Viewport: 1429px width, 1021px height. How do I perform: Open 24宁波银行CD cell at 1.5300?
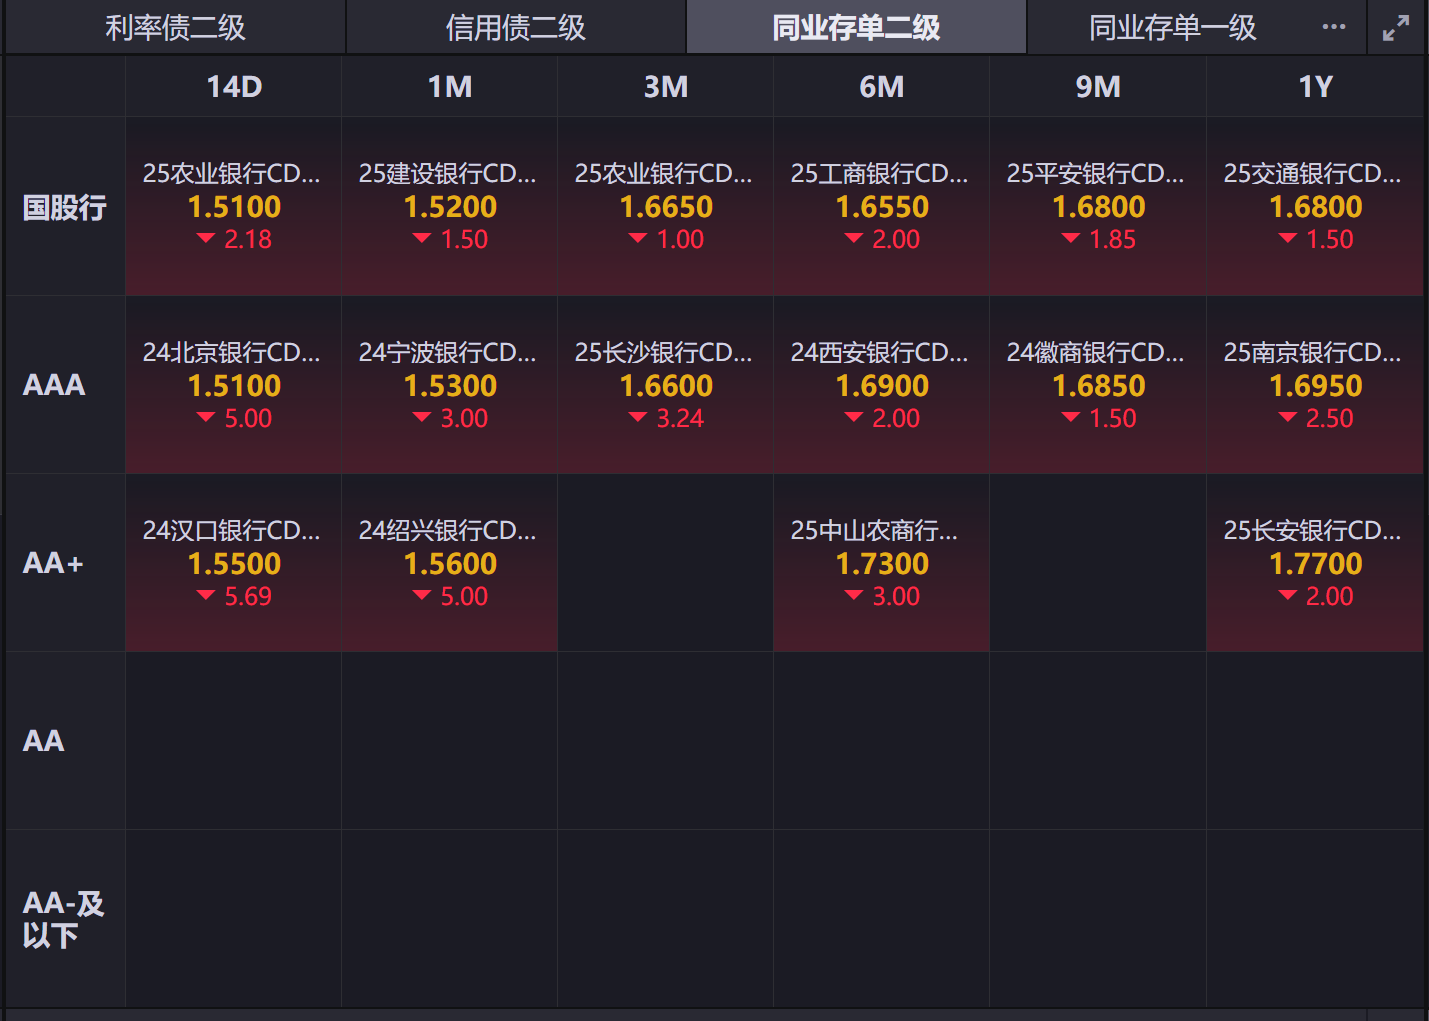pos(450,385)
